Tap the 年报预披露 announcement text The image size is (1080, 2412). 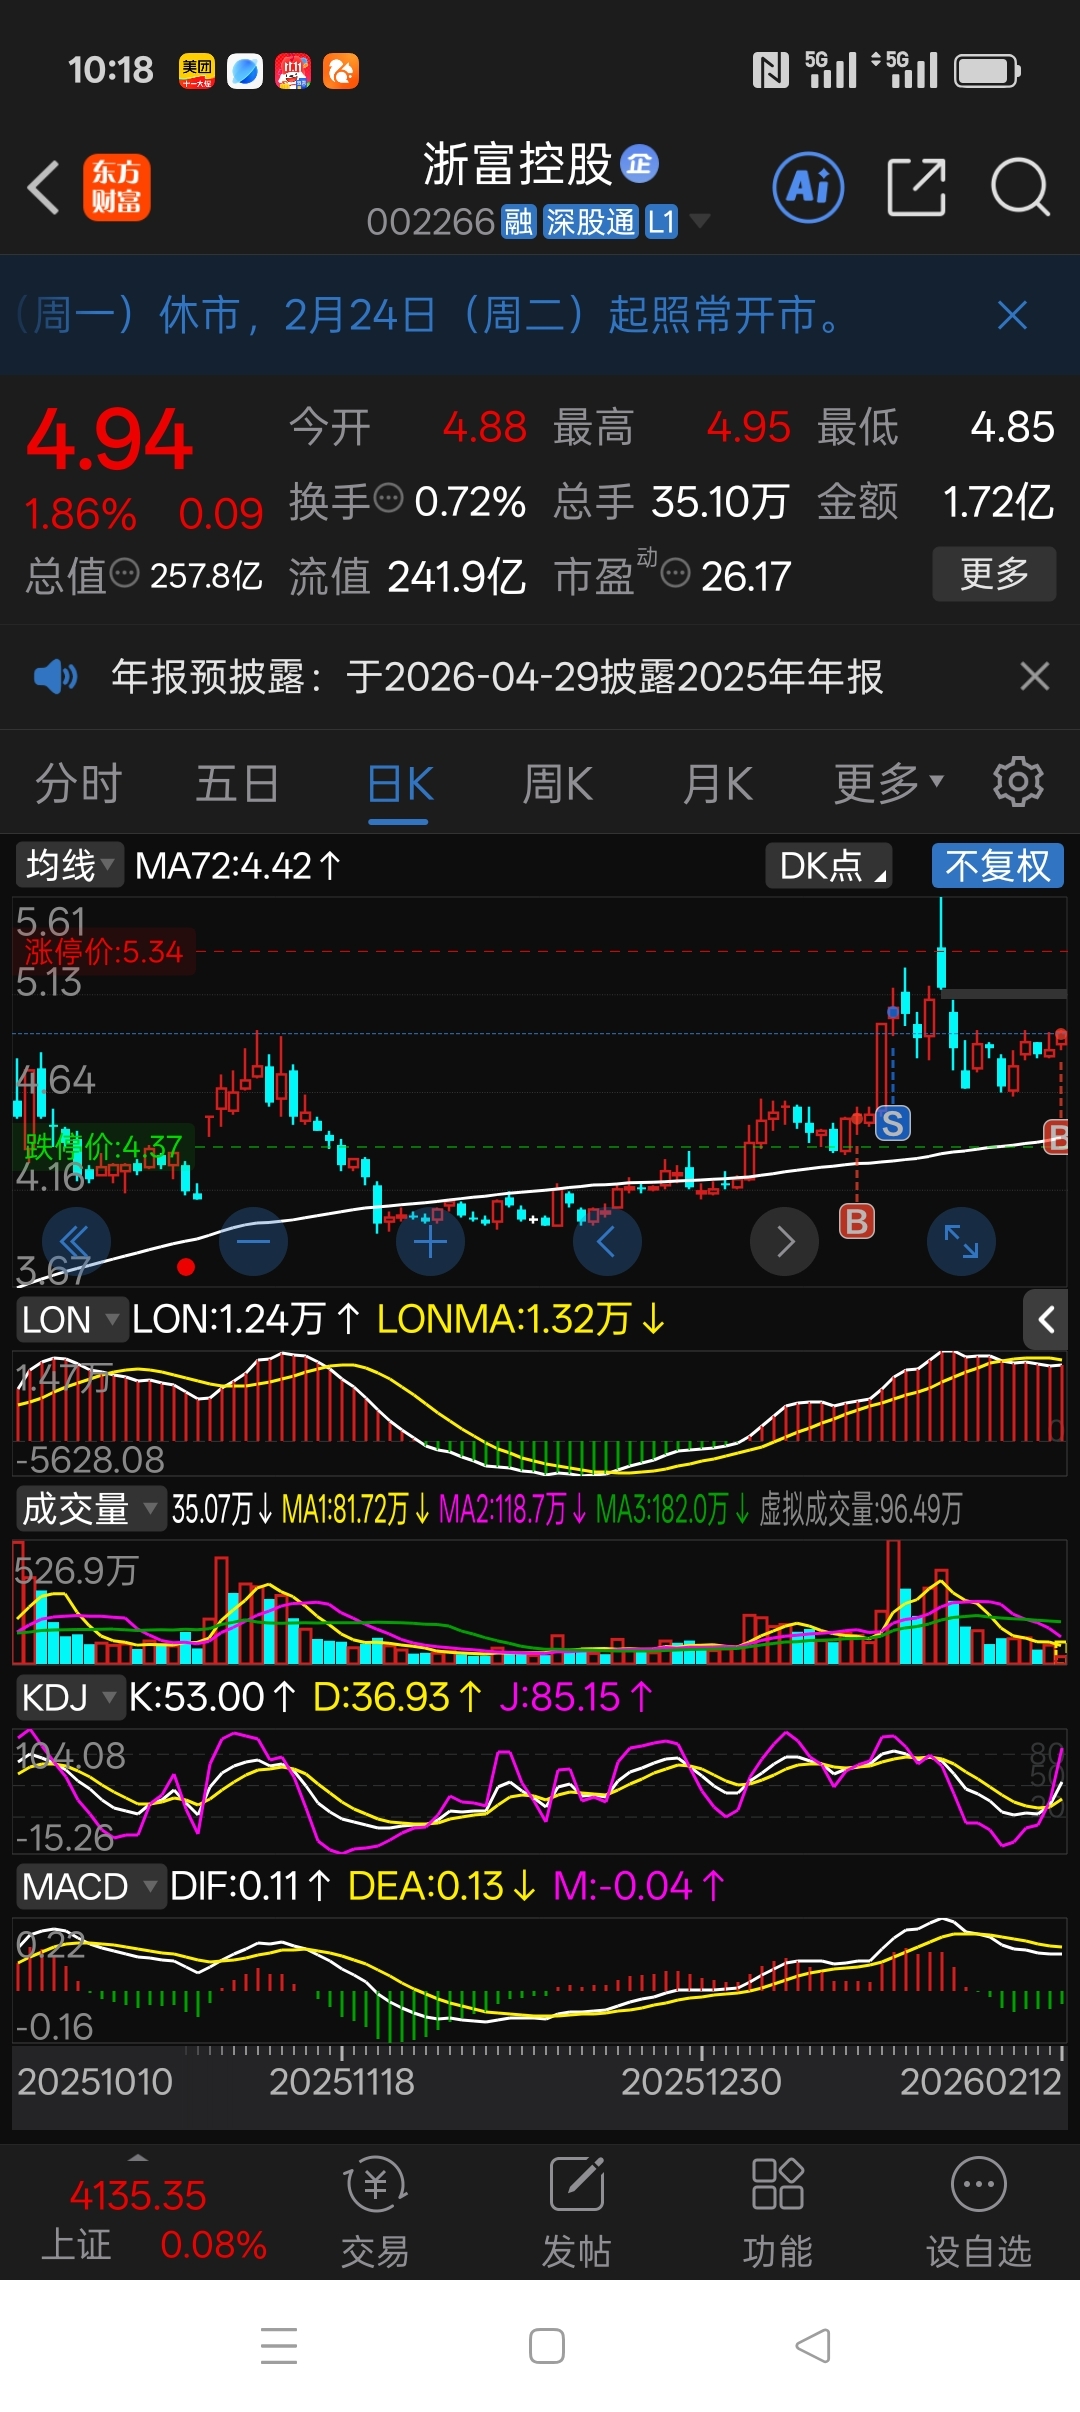pyautogui.click(x=497, y=677)
